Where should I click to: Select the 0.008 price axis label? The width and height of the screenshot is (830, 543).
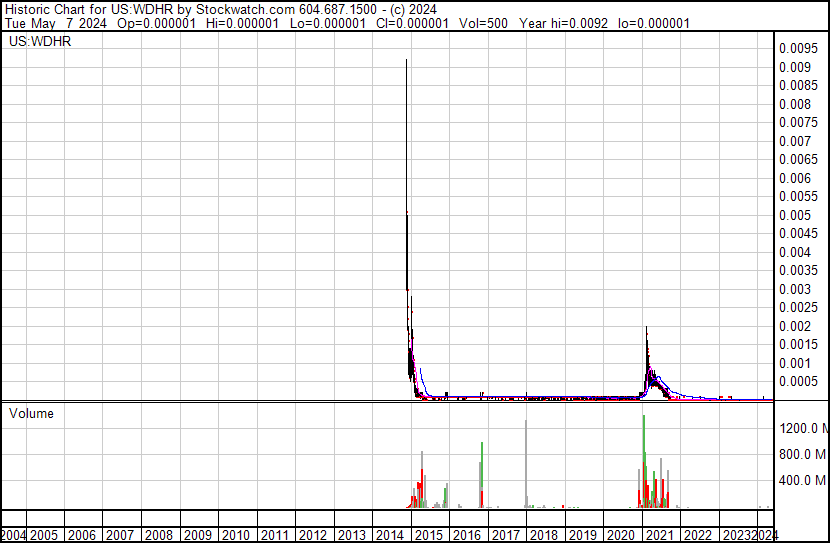[x=795, y=104]
